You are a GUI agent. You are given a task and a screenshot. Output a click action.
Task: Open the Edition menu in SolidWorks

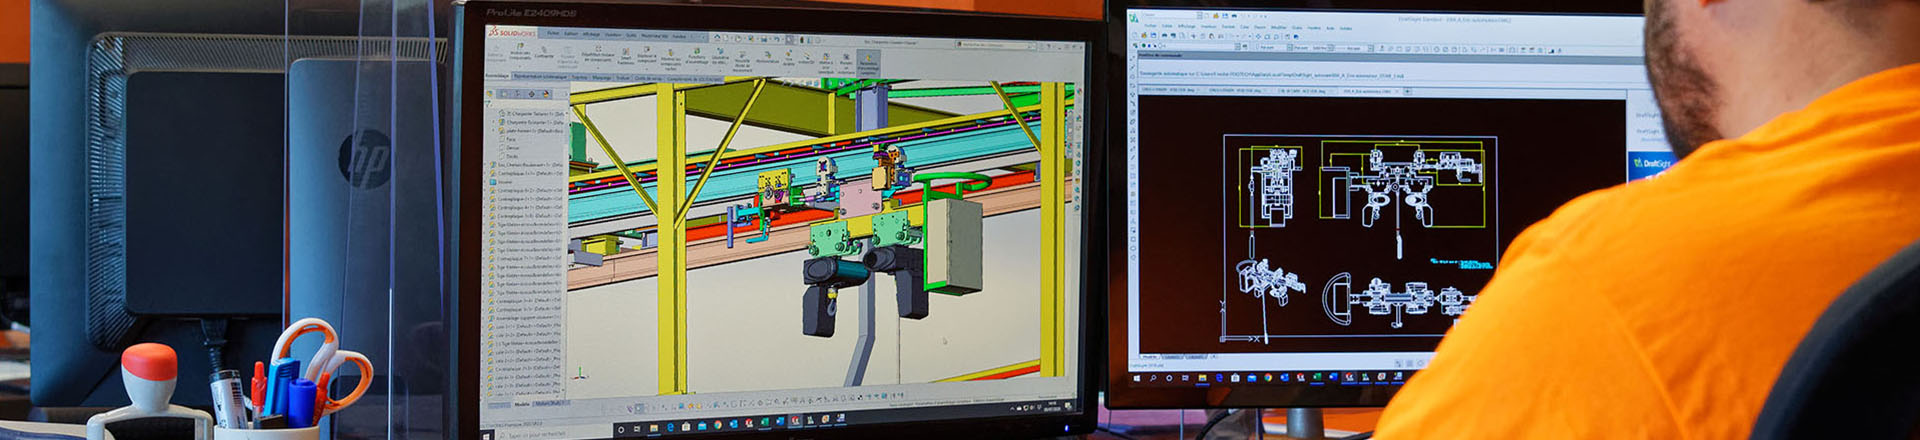571,33
